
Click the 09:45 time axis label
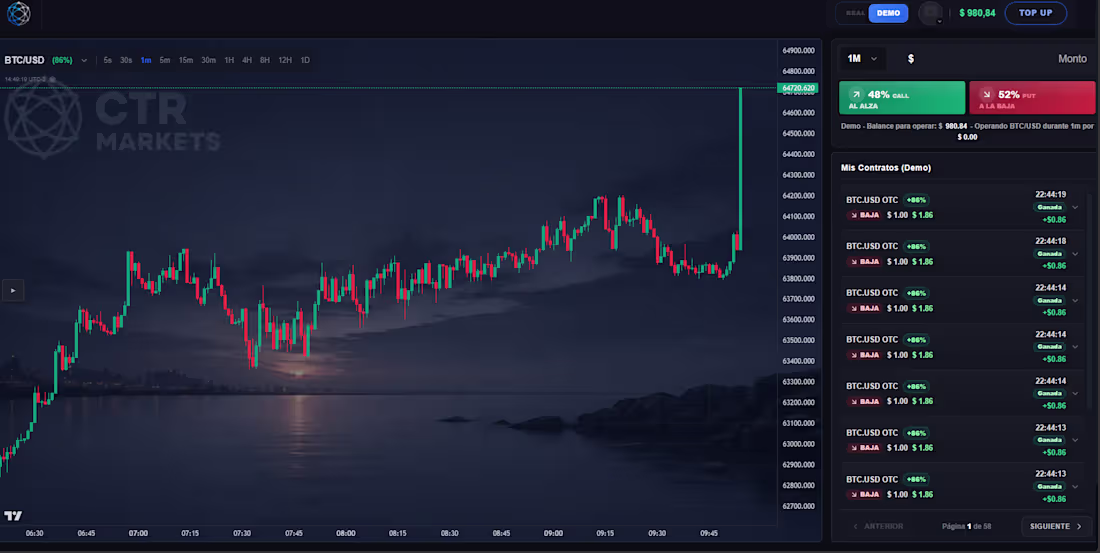(709, 533)
